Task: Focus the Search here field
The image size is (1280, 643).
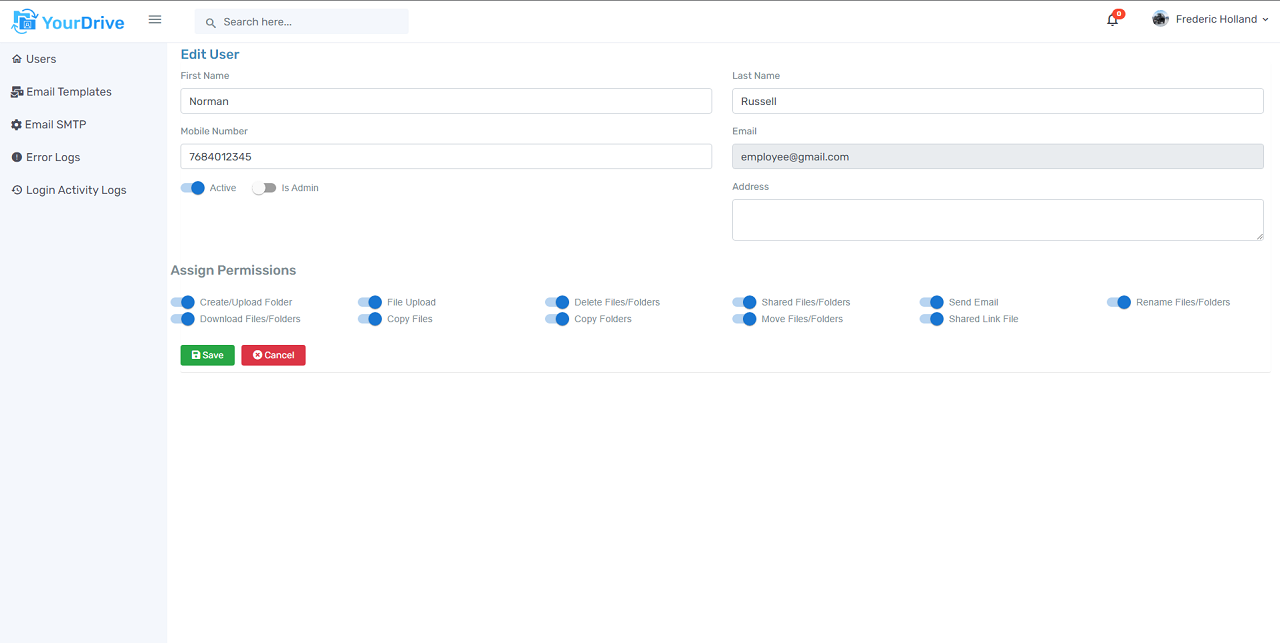Action: pos(302,22)
